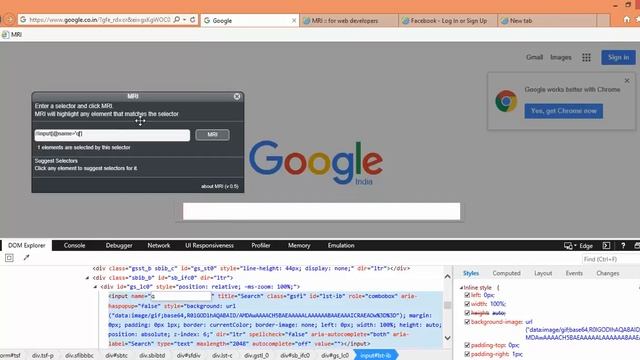640x360 pixels.
Task: Click the refresh icon in address bar
Action: click(x=193, y=20)
